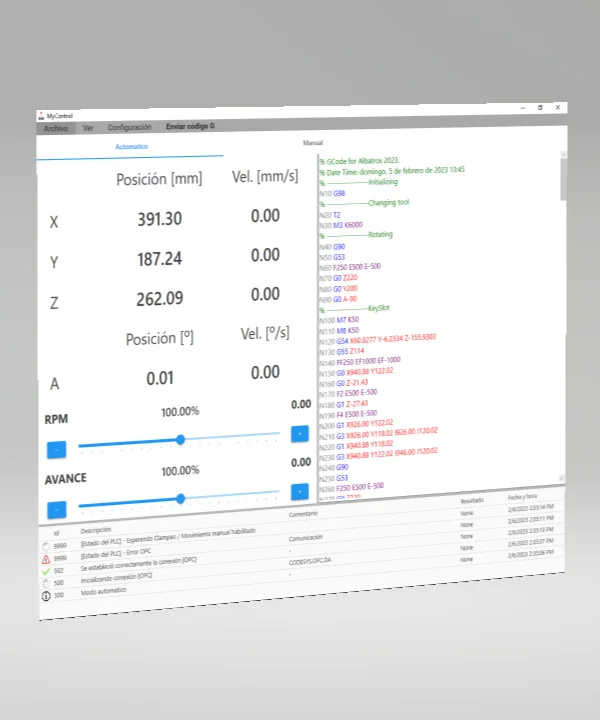Image resolution: width=600 pixels, height=720 pixels.
Task: Switch to the Automatico tab
Action: click(x=131, y=146)
